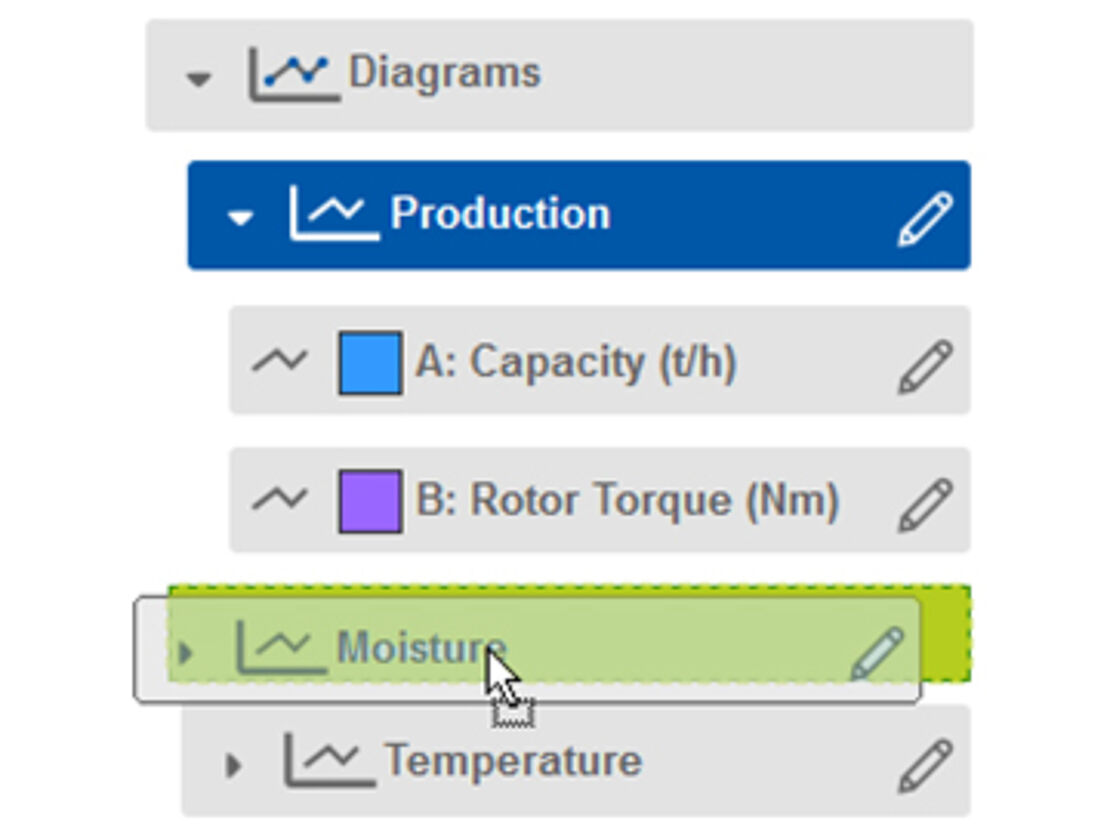Expand the Moisture diagram group
The width and height of the screenshot is (1110, 833).
185,654
